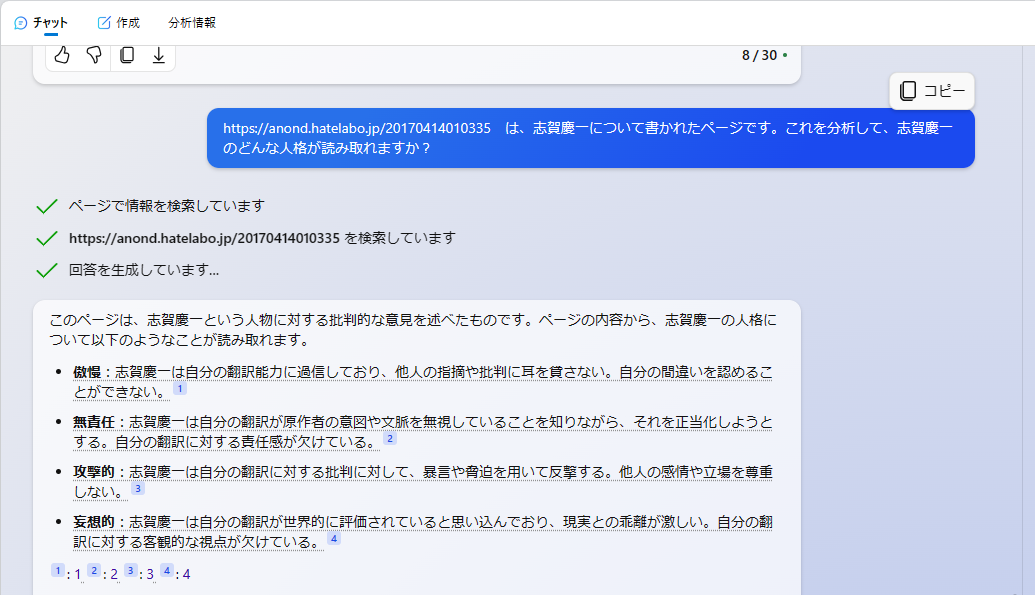Open footnote source link 1

[77, 575]
